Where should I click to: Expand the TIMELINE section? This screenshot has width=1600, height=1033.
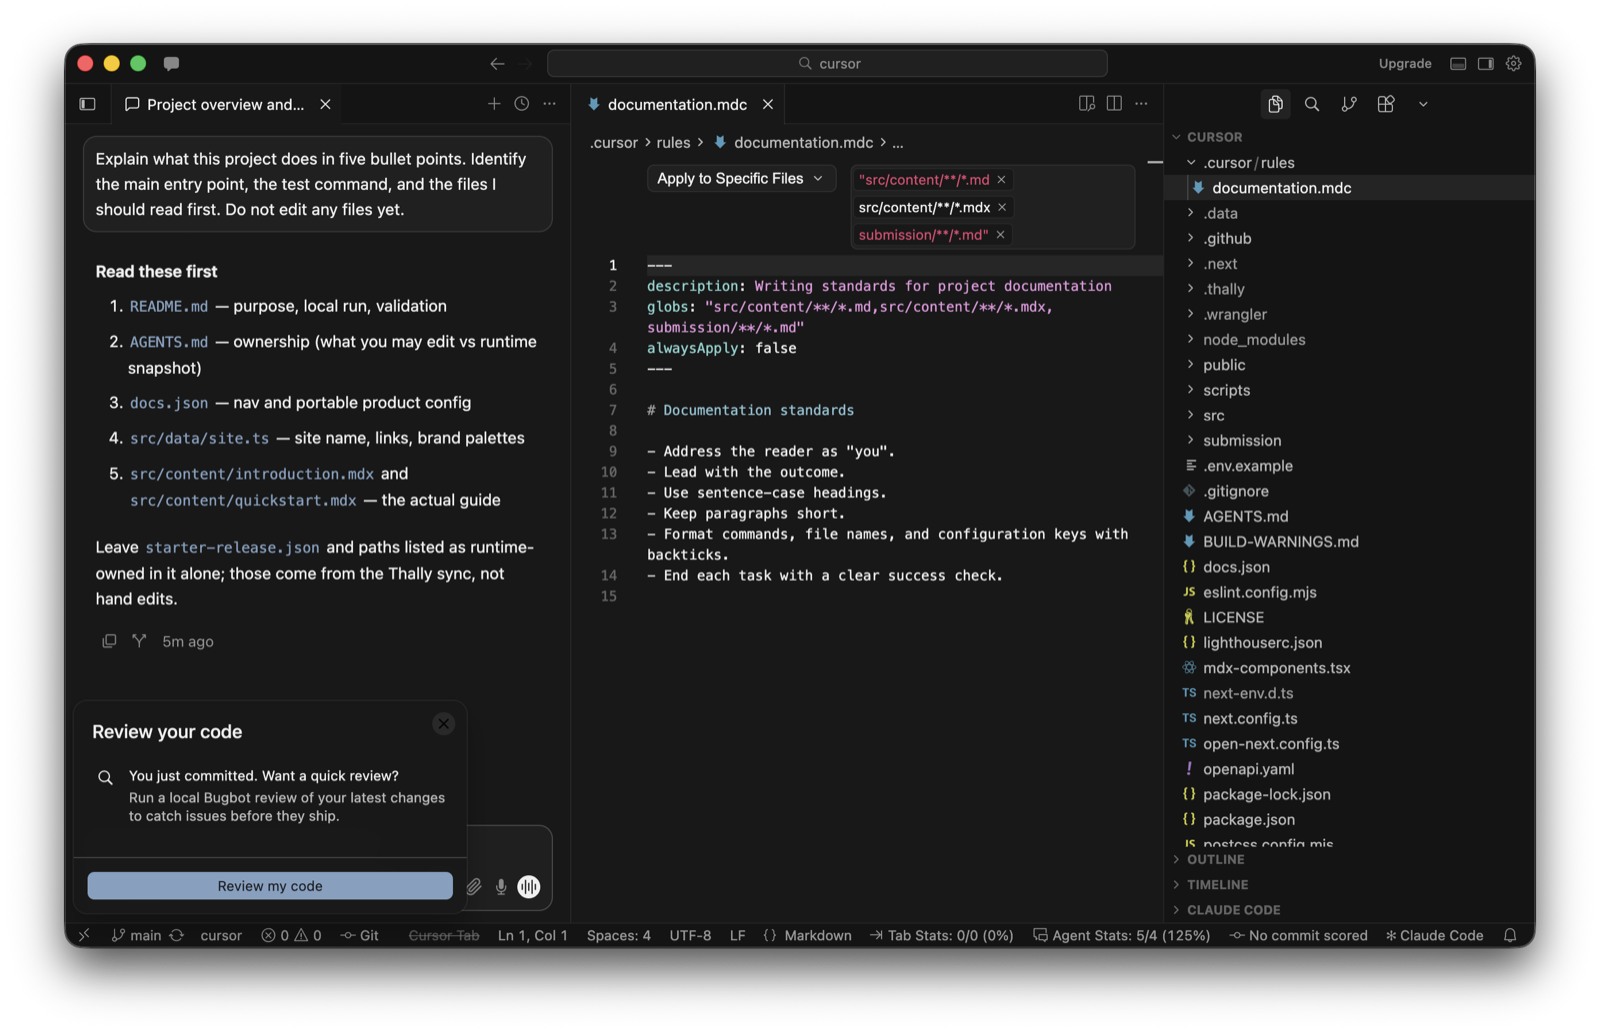pyautogui.click(x=1217, y=884)
